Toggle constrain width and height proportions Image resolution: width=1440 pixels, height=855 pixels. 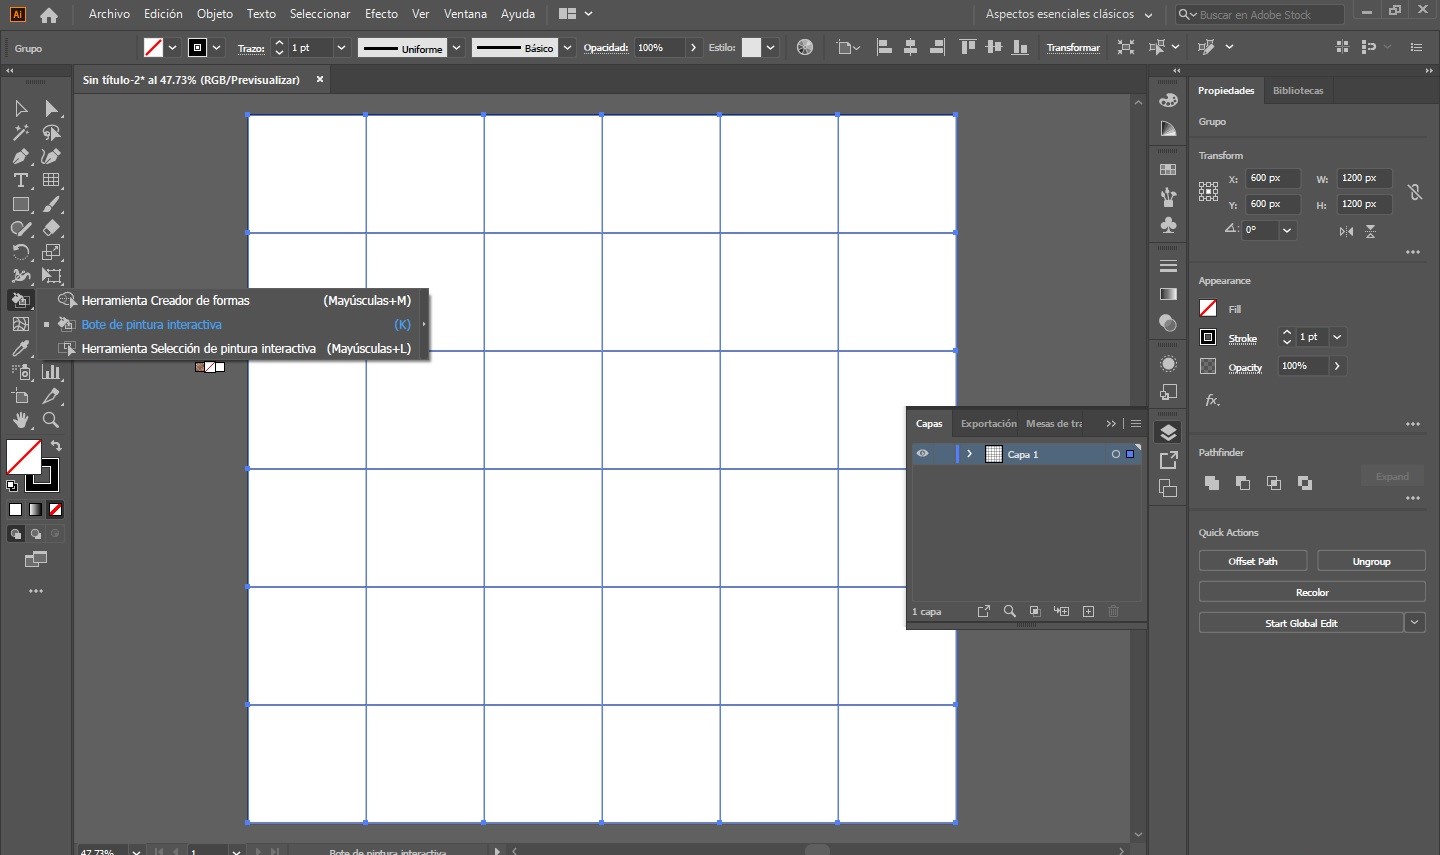click(x=1415, y=191)
